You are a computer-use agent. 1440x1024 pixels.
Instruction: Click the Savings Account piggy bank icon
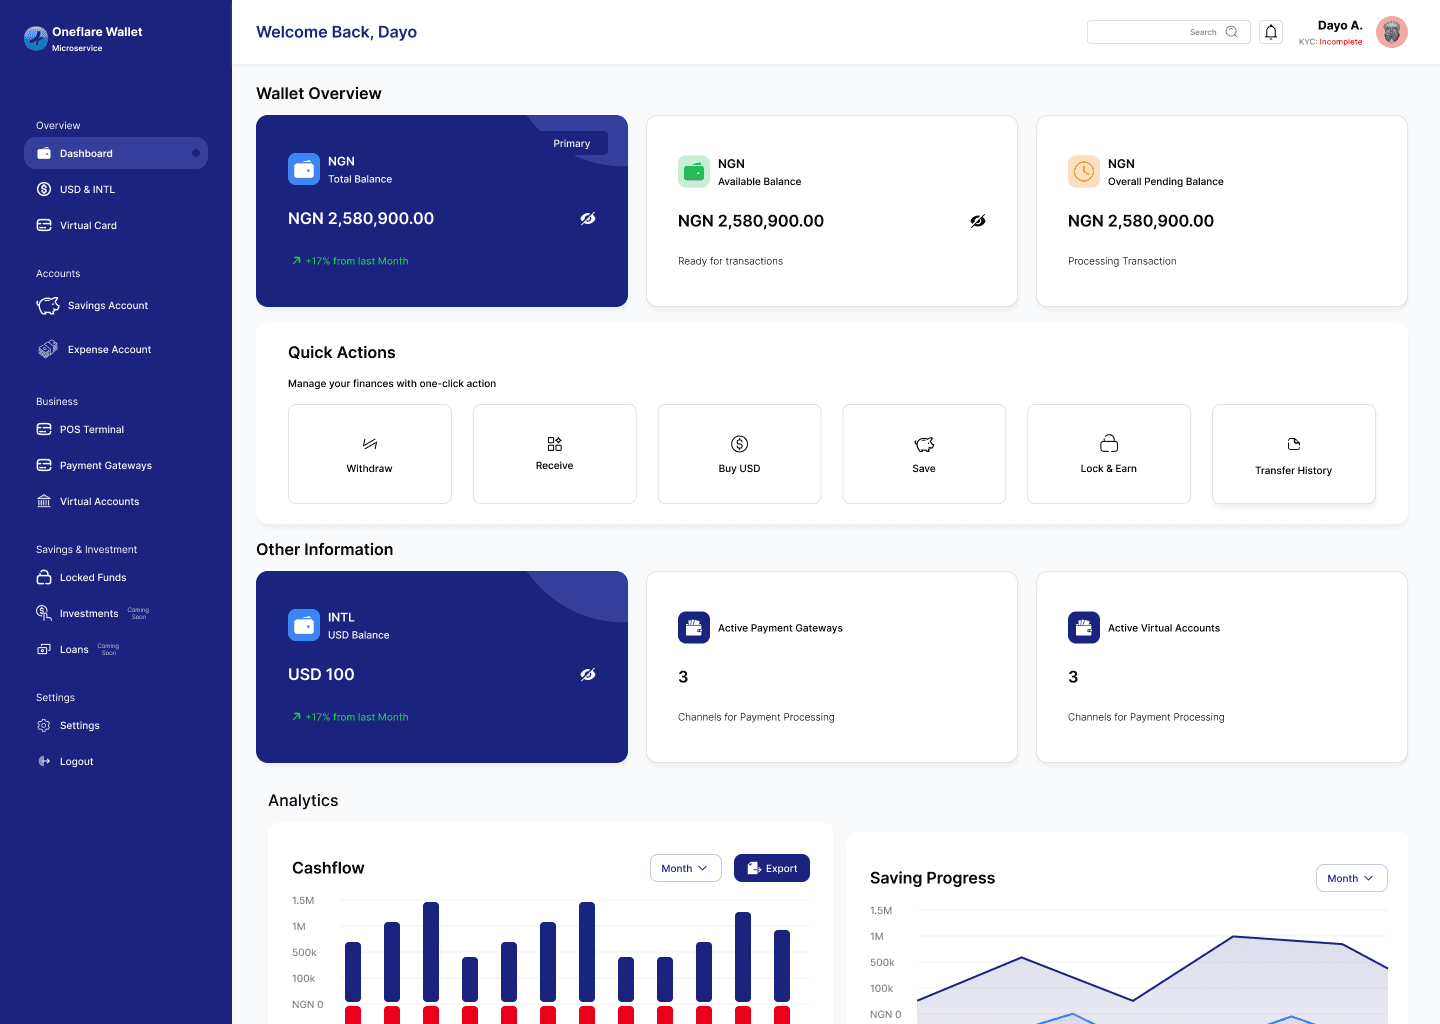point(48,305)
